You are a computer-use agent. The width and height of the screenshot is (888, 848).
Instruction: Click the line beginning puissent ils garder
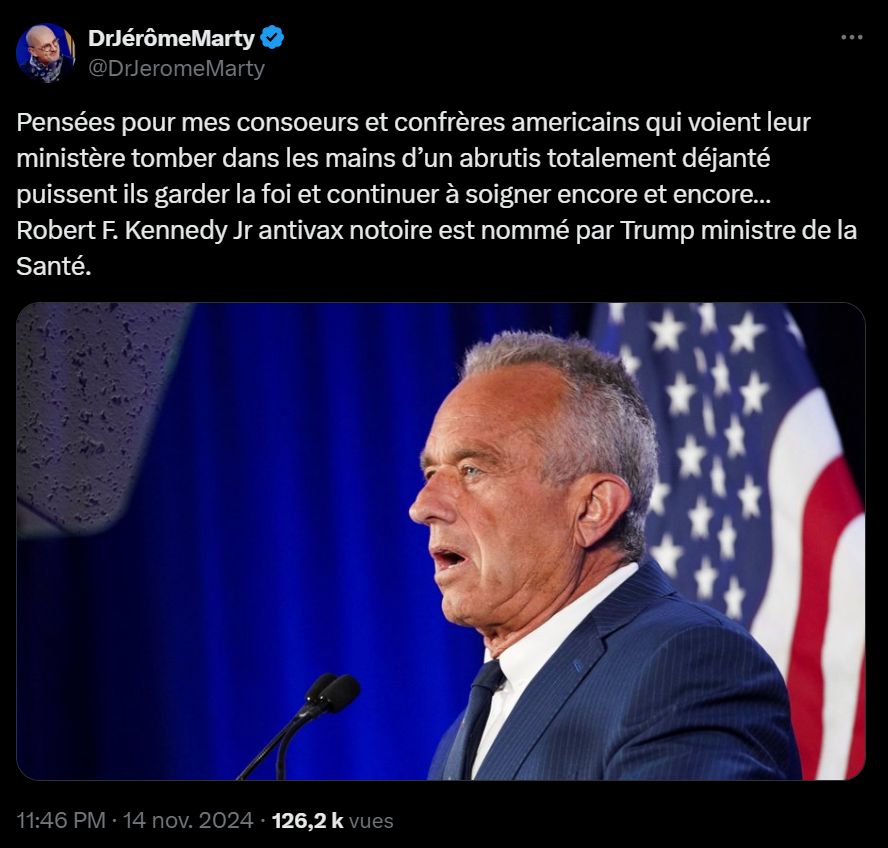click(394, 194)
